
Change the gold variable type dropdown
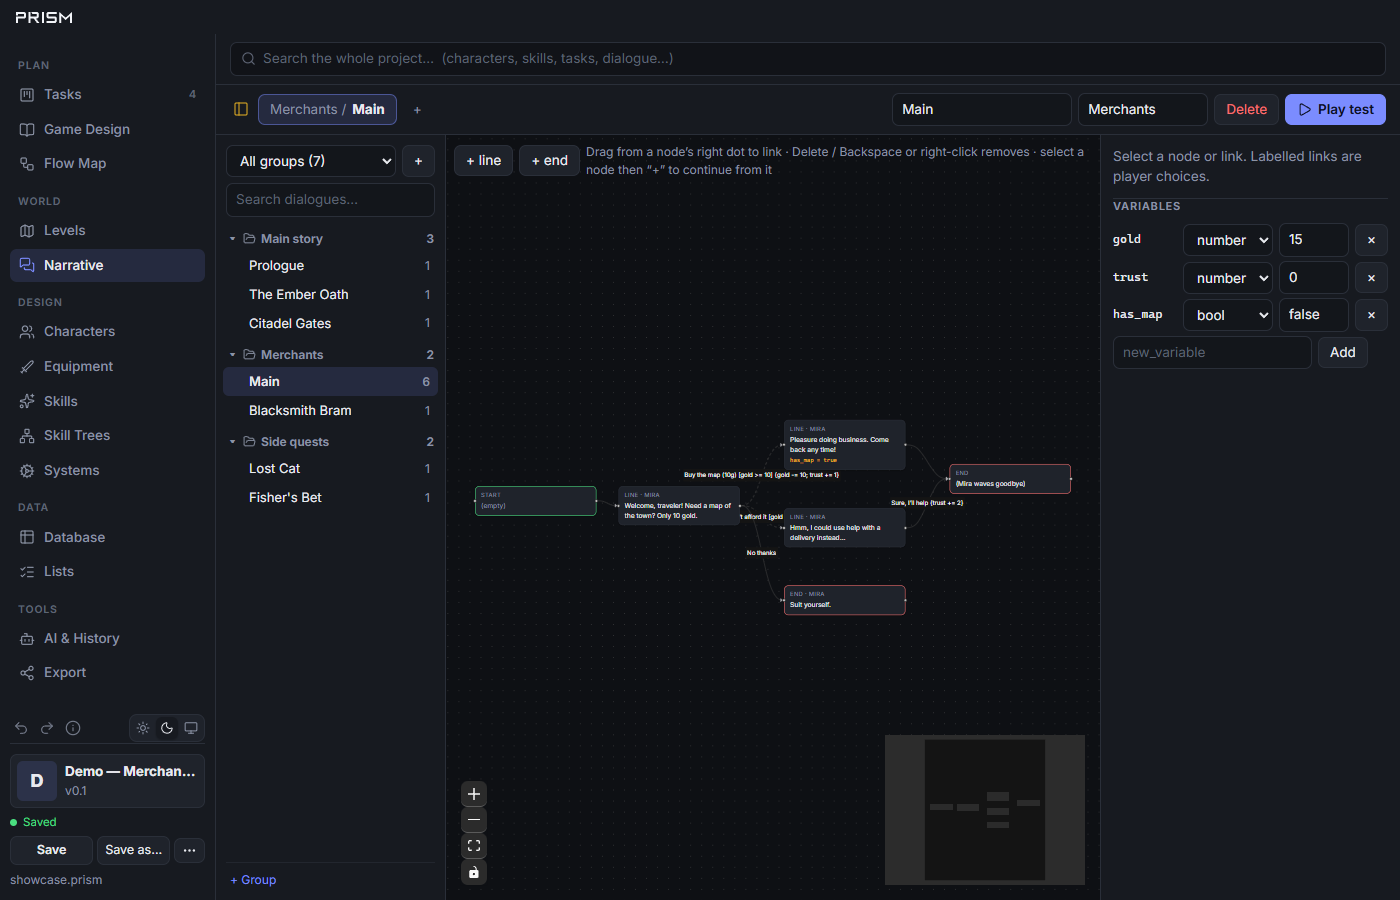(x=1228, y=240)
